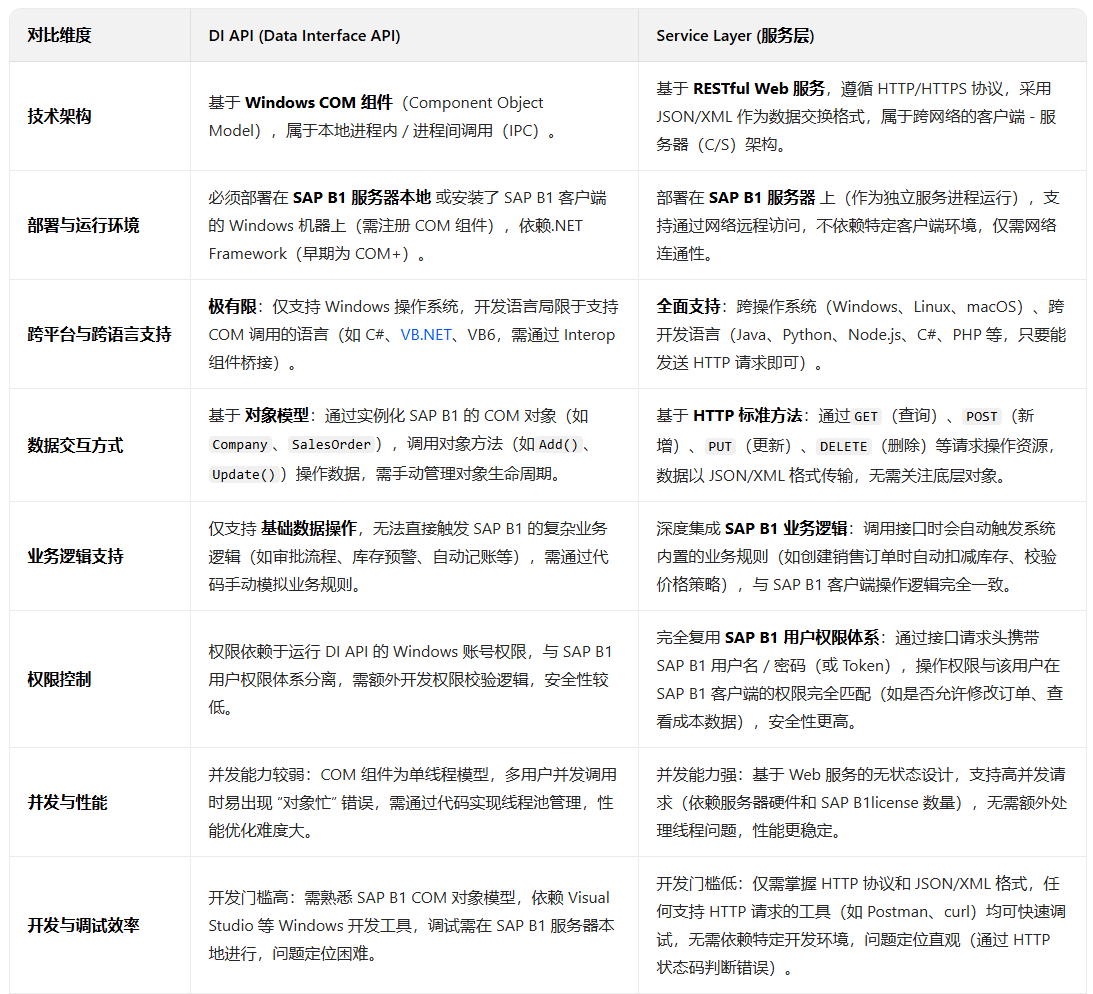1093x994 pixels.
Task: Click the 'PUT' code snippet
Action: click(719, 447)
